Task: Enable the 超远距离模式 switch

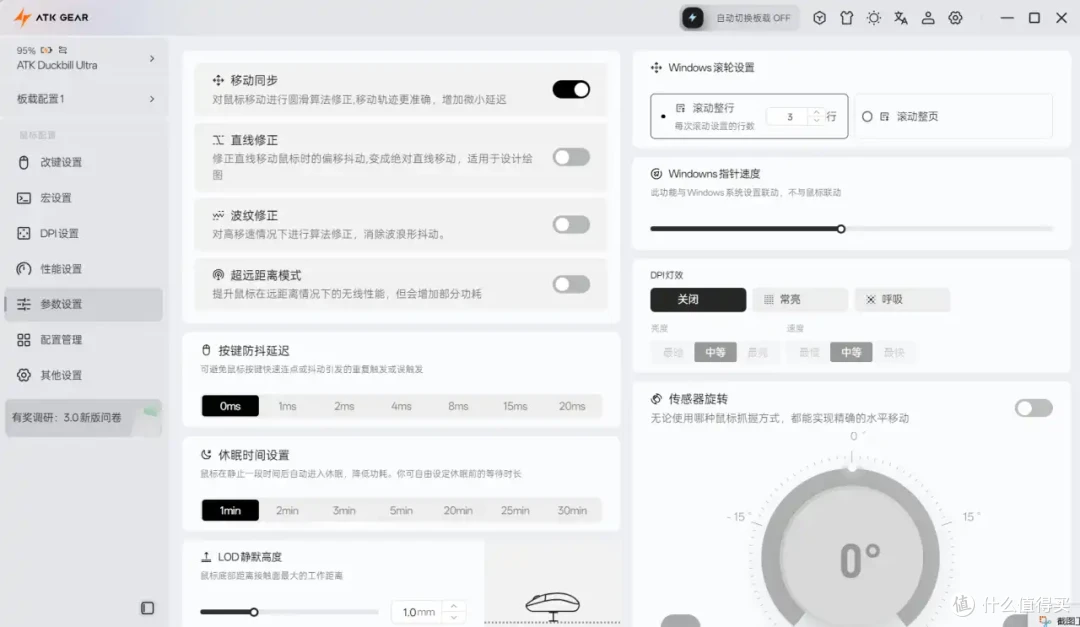Action: coord(571,285)
